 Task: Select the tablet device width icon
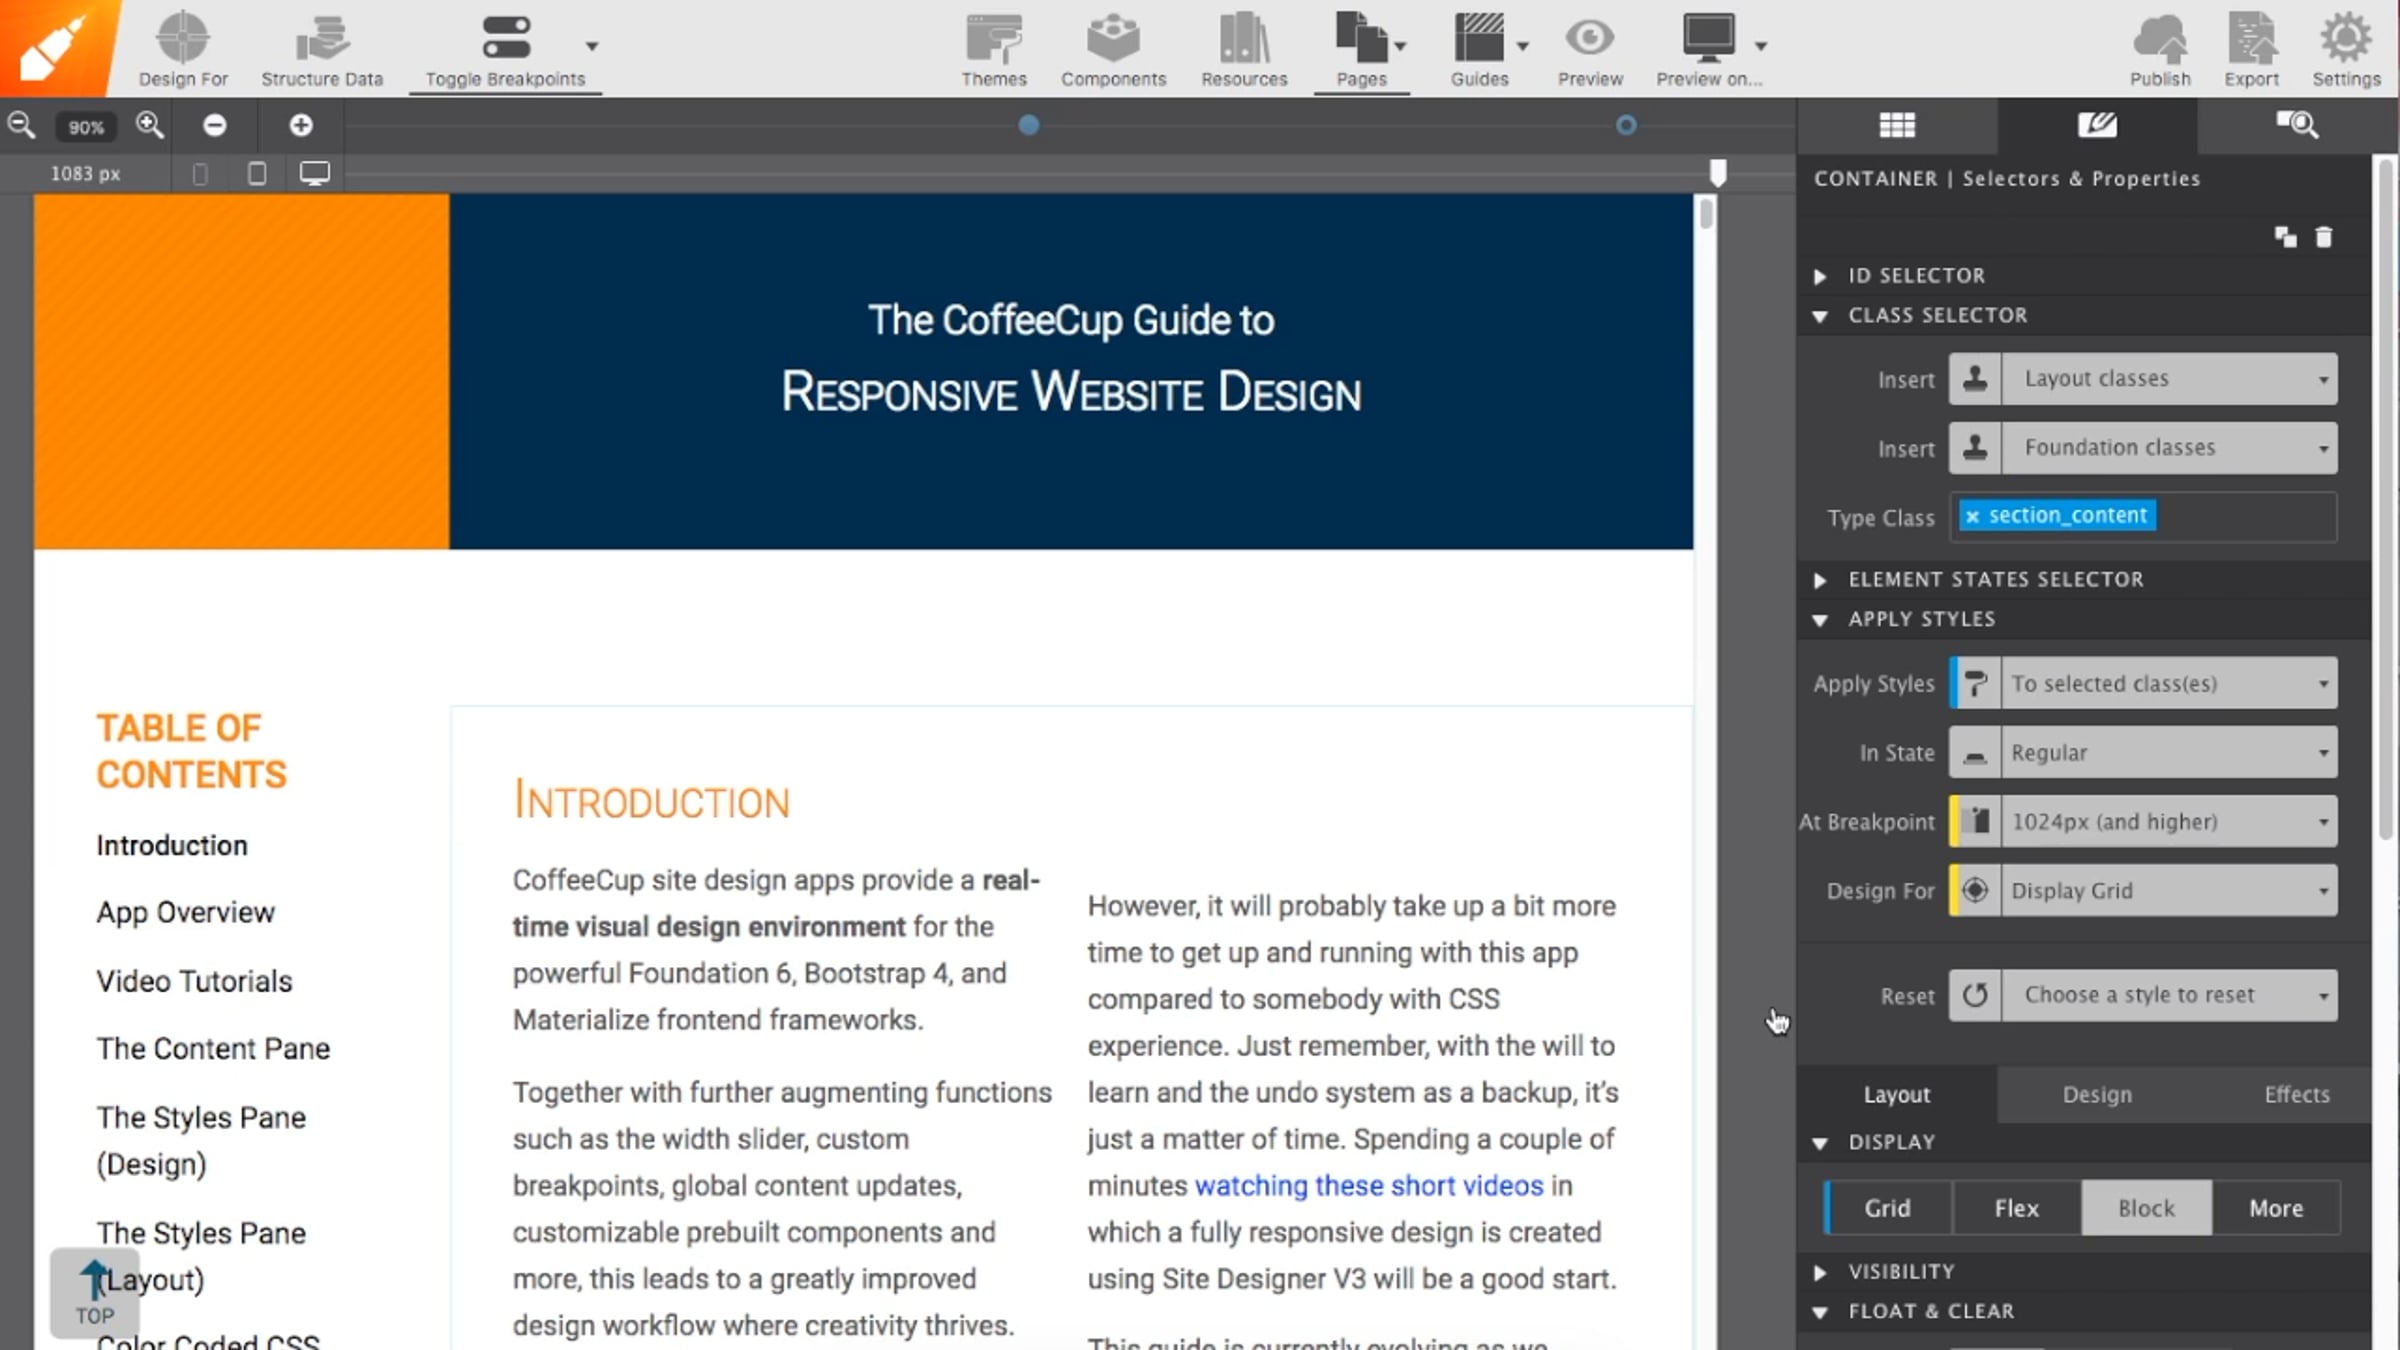[x=257, y=174]
